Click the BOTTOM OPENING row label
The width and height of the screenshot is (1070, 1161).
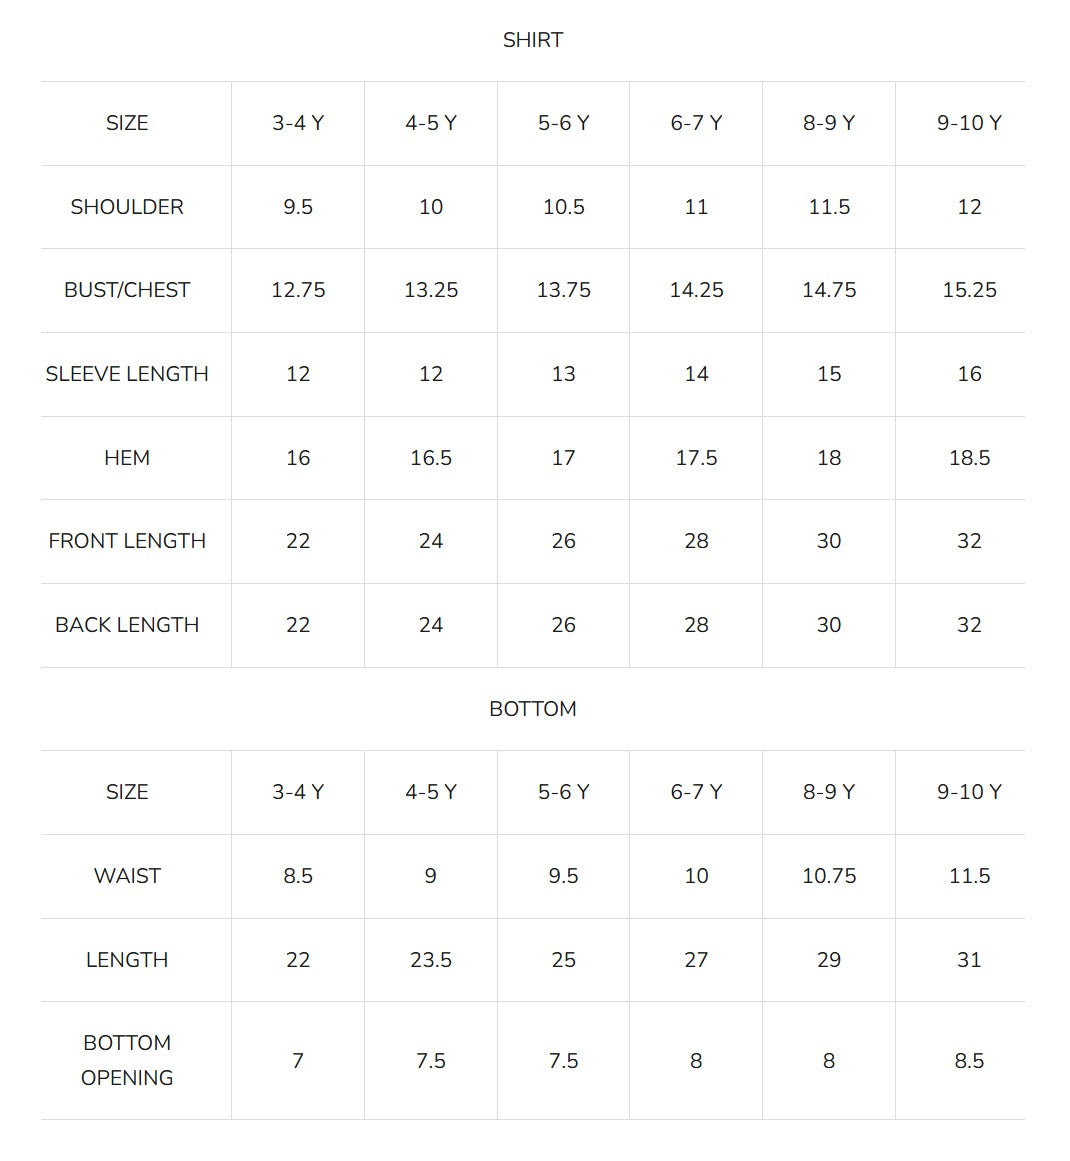click(x=127, y=1060)
